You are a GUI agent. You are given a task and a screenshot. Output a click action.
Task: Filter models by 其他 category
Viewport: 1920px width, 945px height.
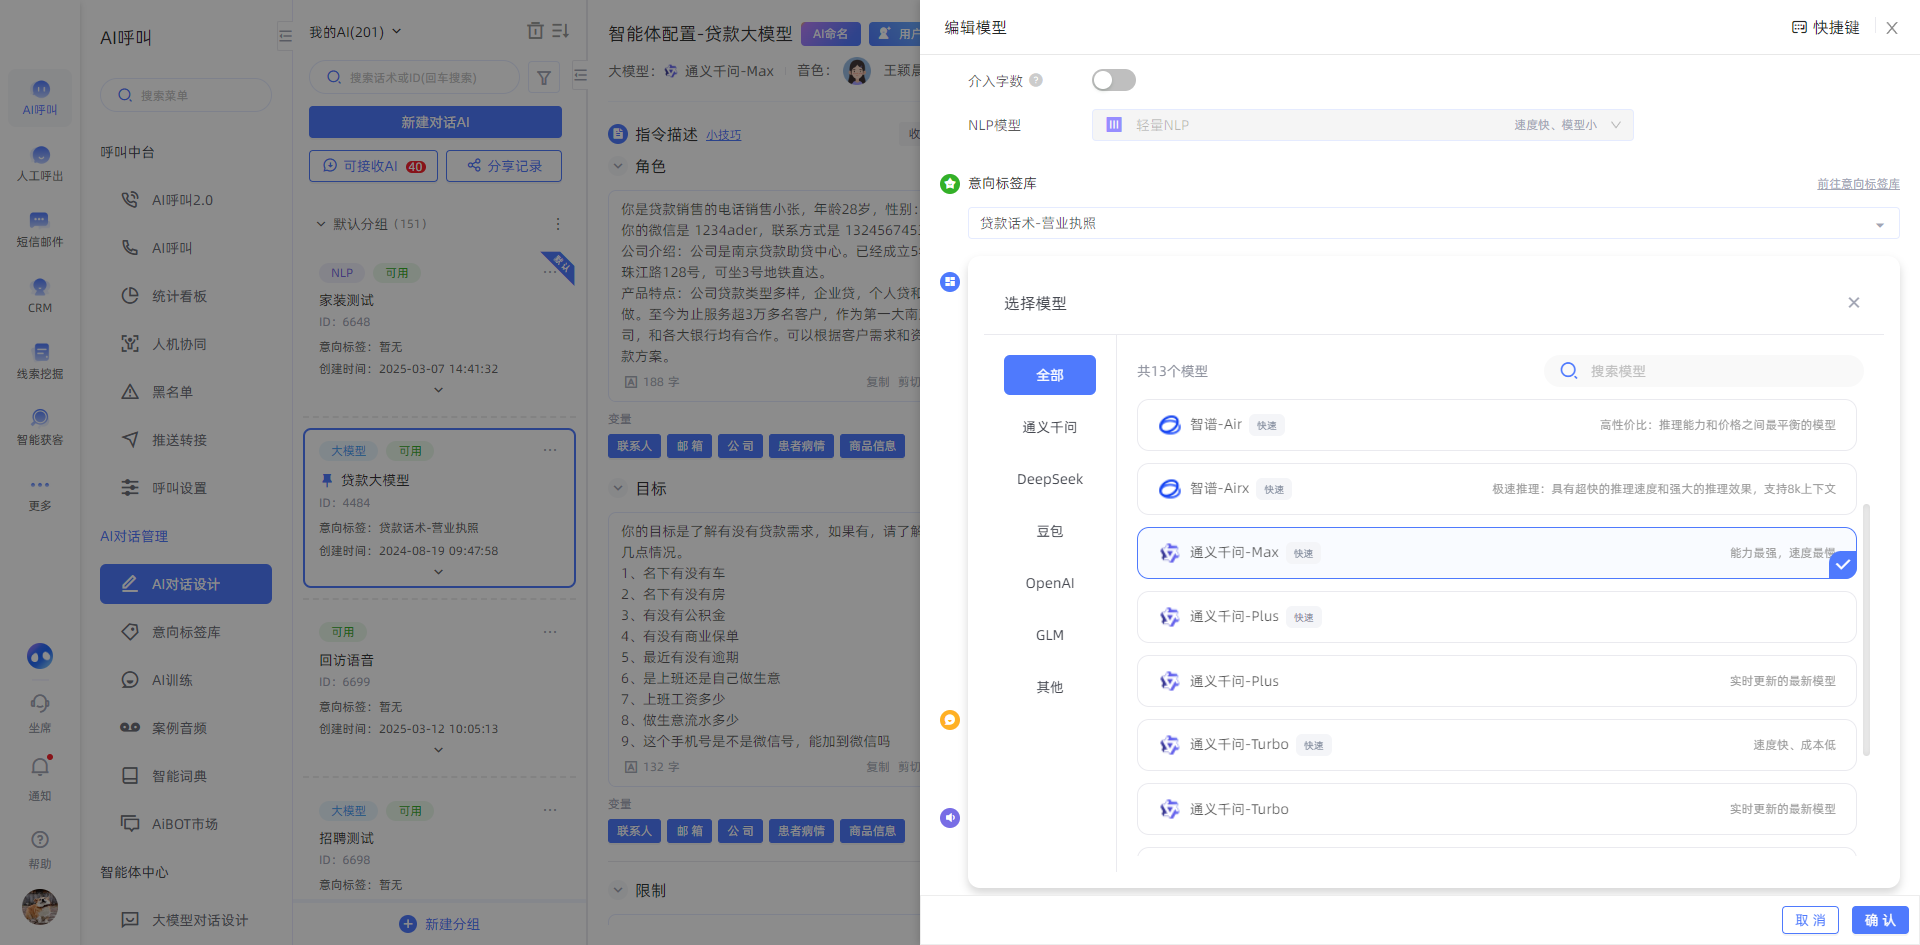[x=1050, y=687]
